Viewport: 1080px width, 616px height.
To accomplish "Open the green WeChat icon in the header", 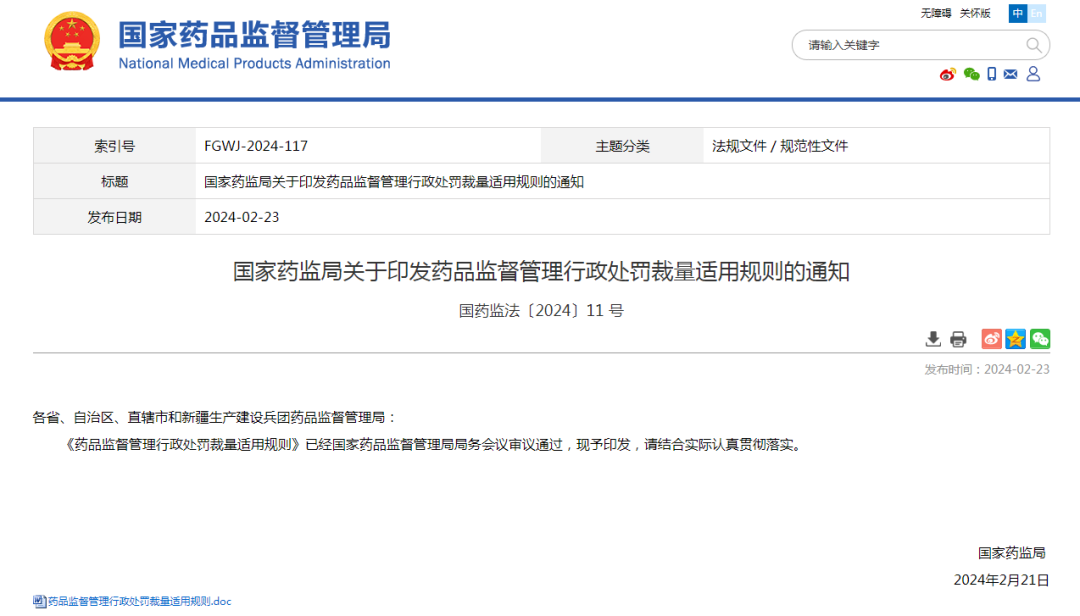I will [971, 74].
